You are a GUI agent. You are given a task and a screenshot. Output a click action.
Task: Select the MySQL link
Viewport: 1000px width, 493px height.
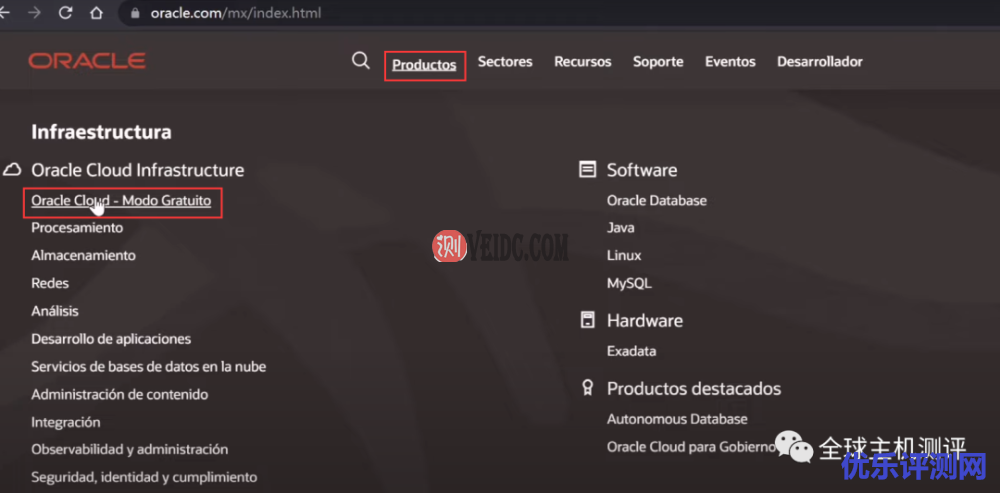629,283
